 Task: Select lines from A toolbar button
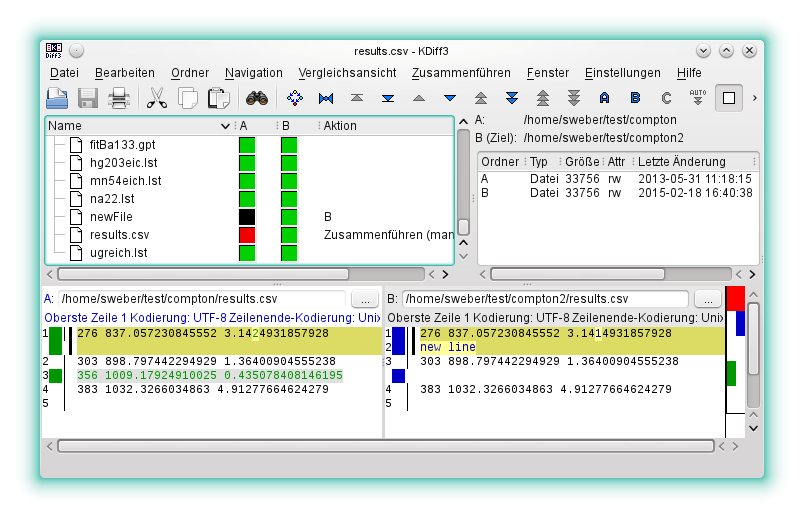coord(605,98)
